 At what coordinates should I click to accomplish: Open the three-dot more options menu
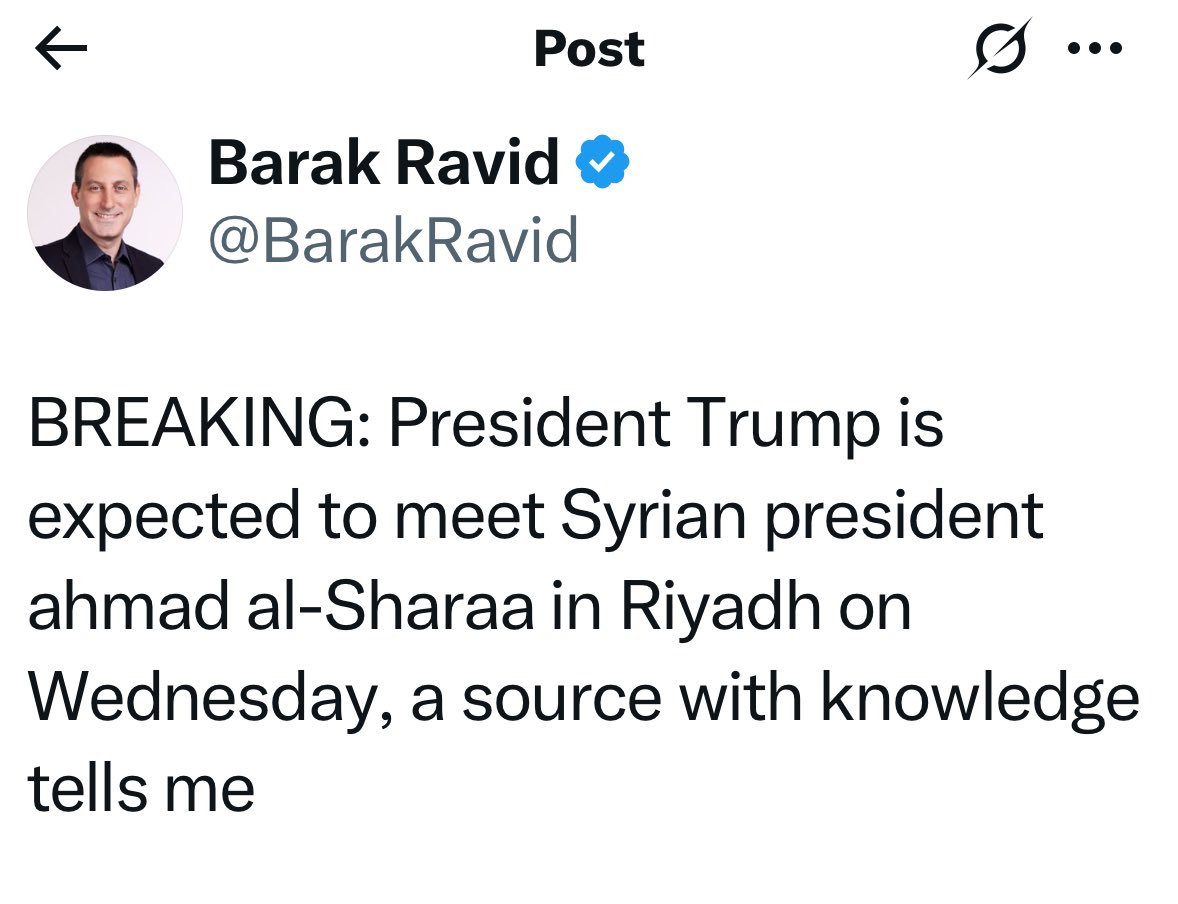click(x=1096, y=48)
